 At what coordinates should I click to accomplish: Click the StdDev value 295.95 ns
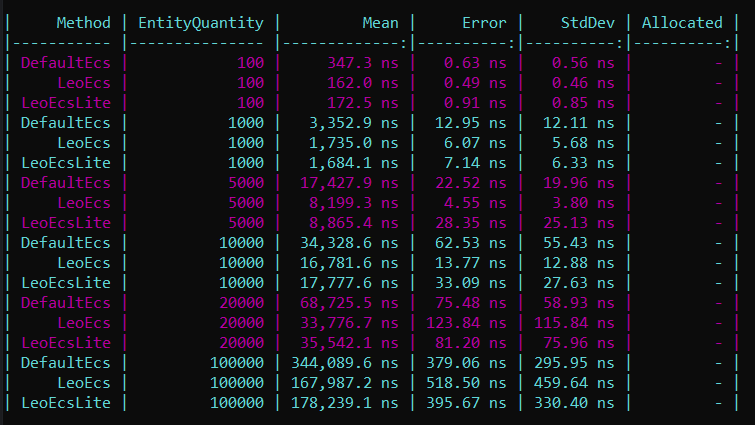[x=574, y=362]
